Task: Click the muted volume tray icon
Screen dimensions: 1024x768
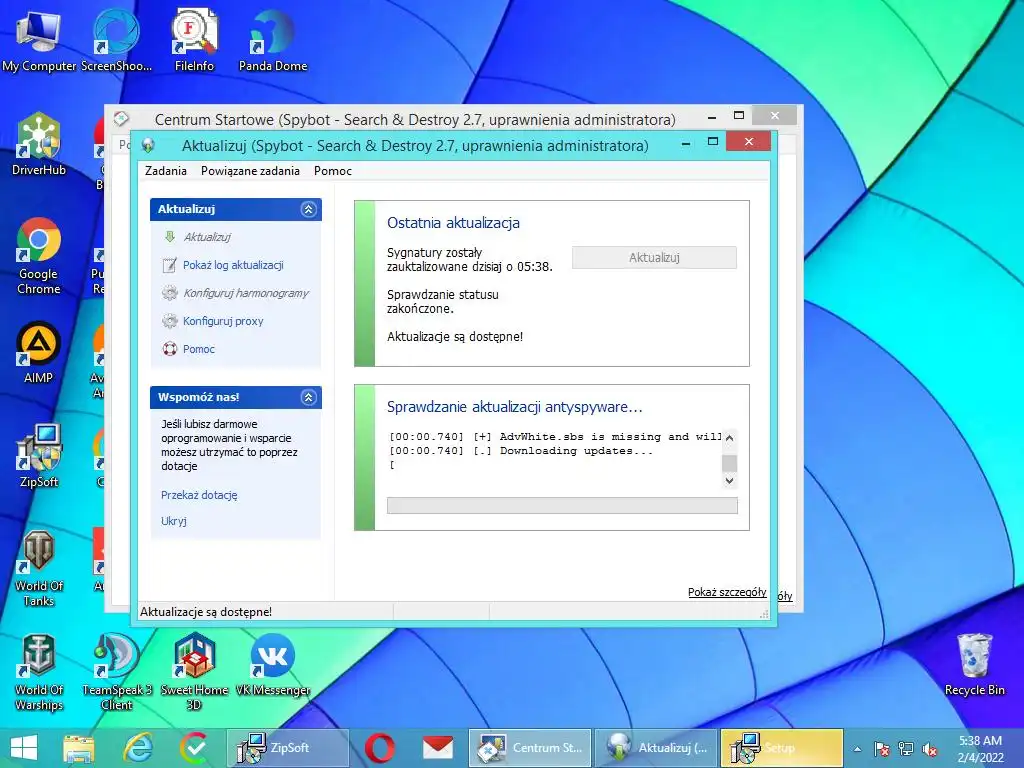Action: [929, 749]
